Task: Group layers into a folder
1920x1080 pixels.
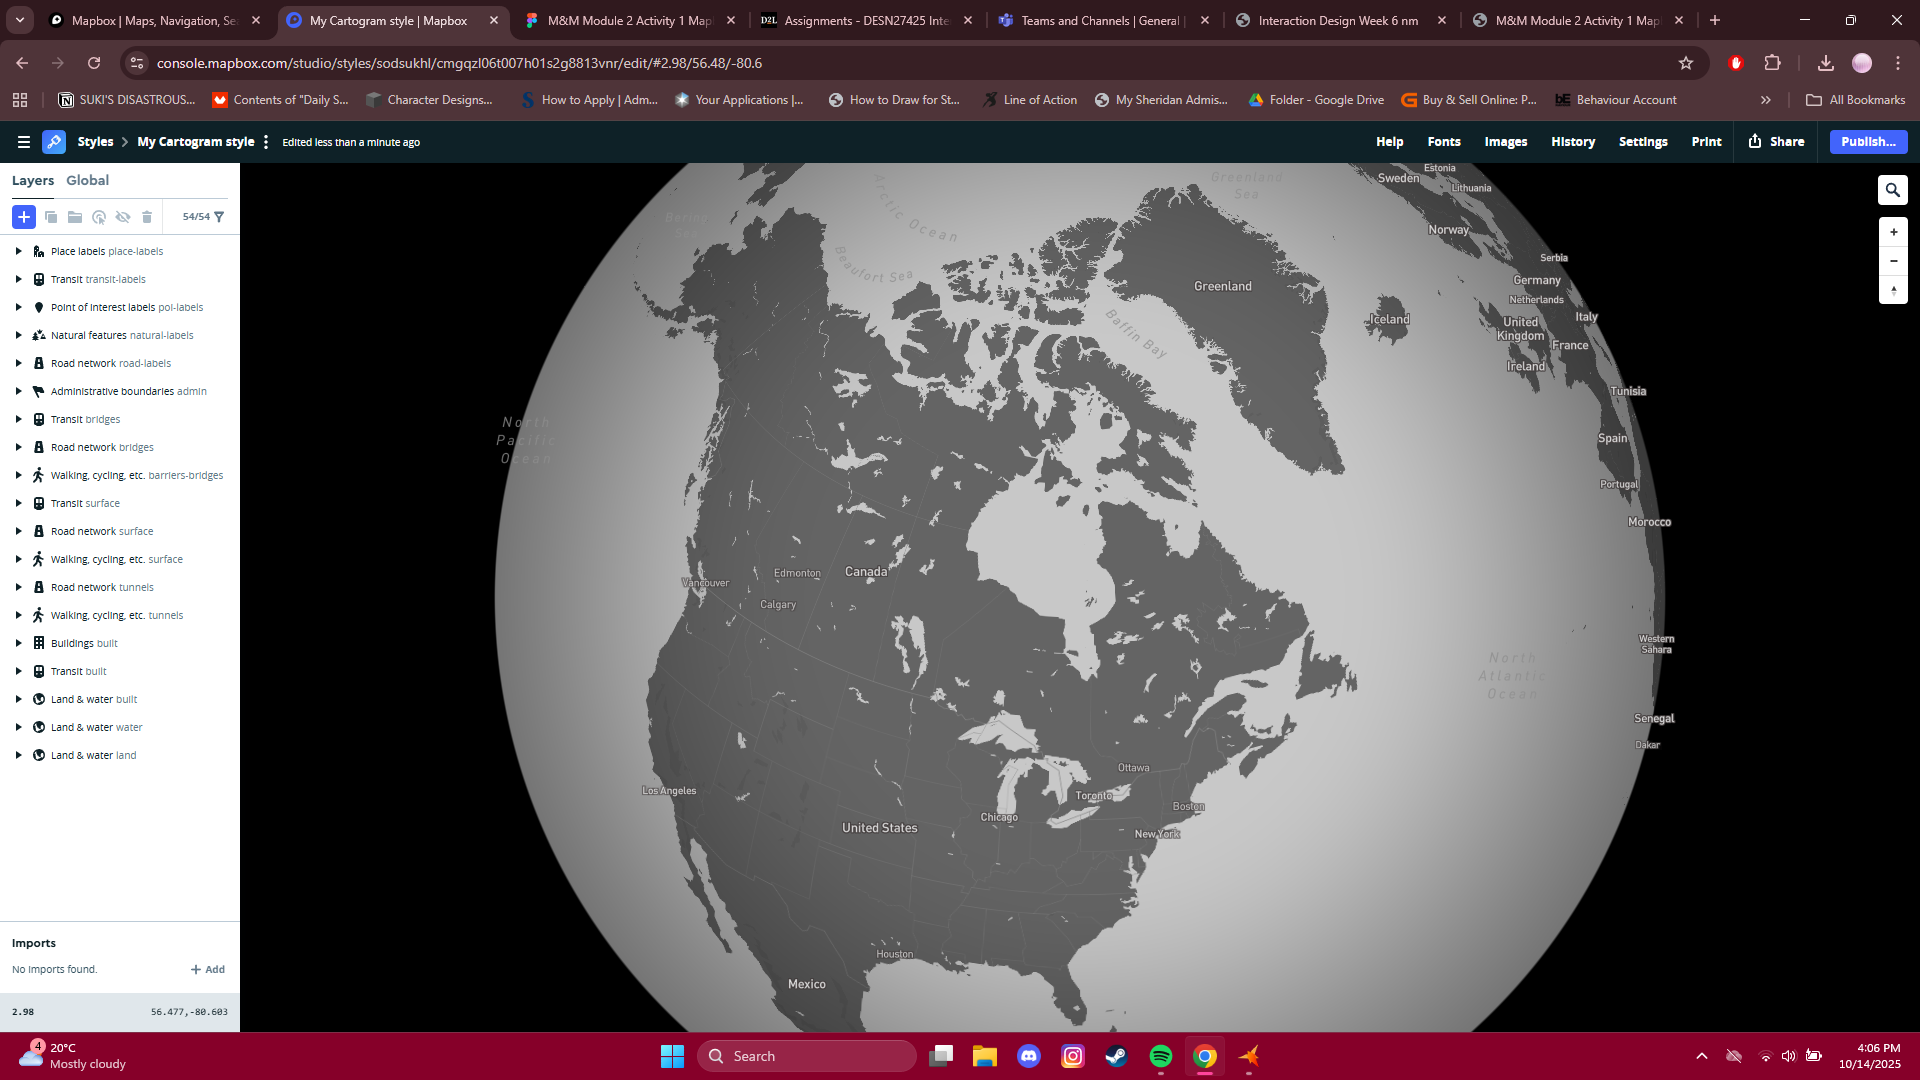Action: point(75,217)
